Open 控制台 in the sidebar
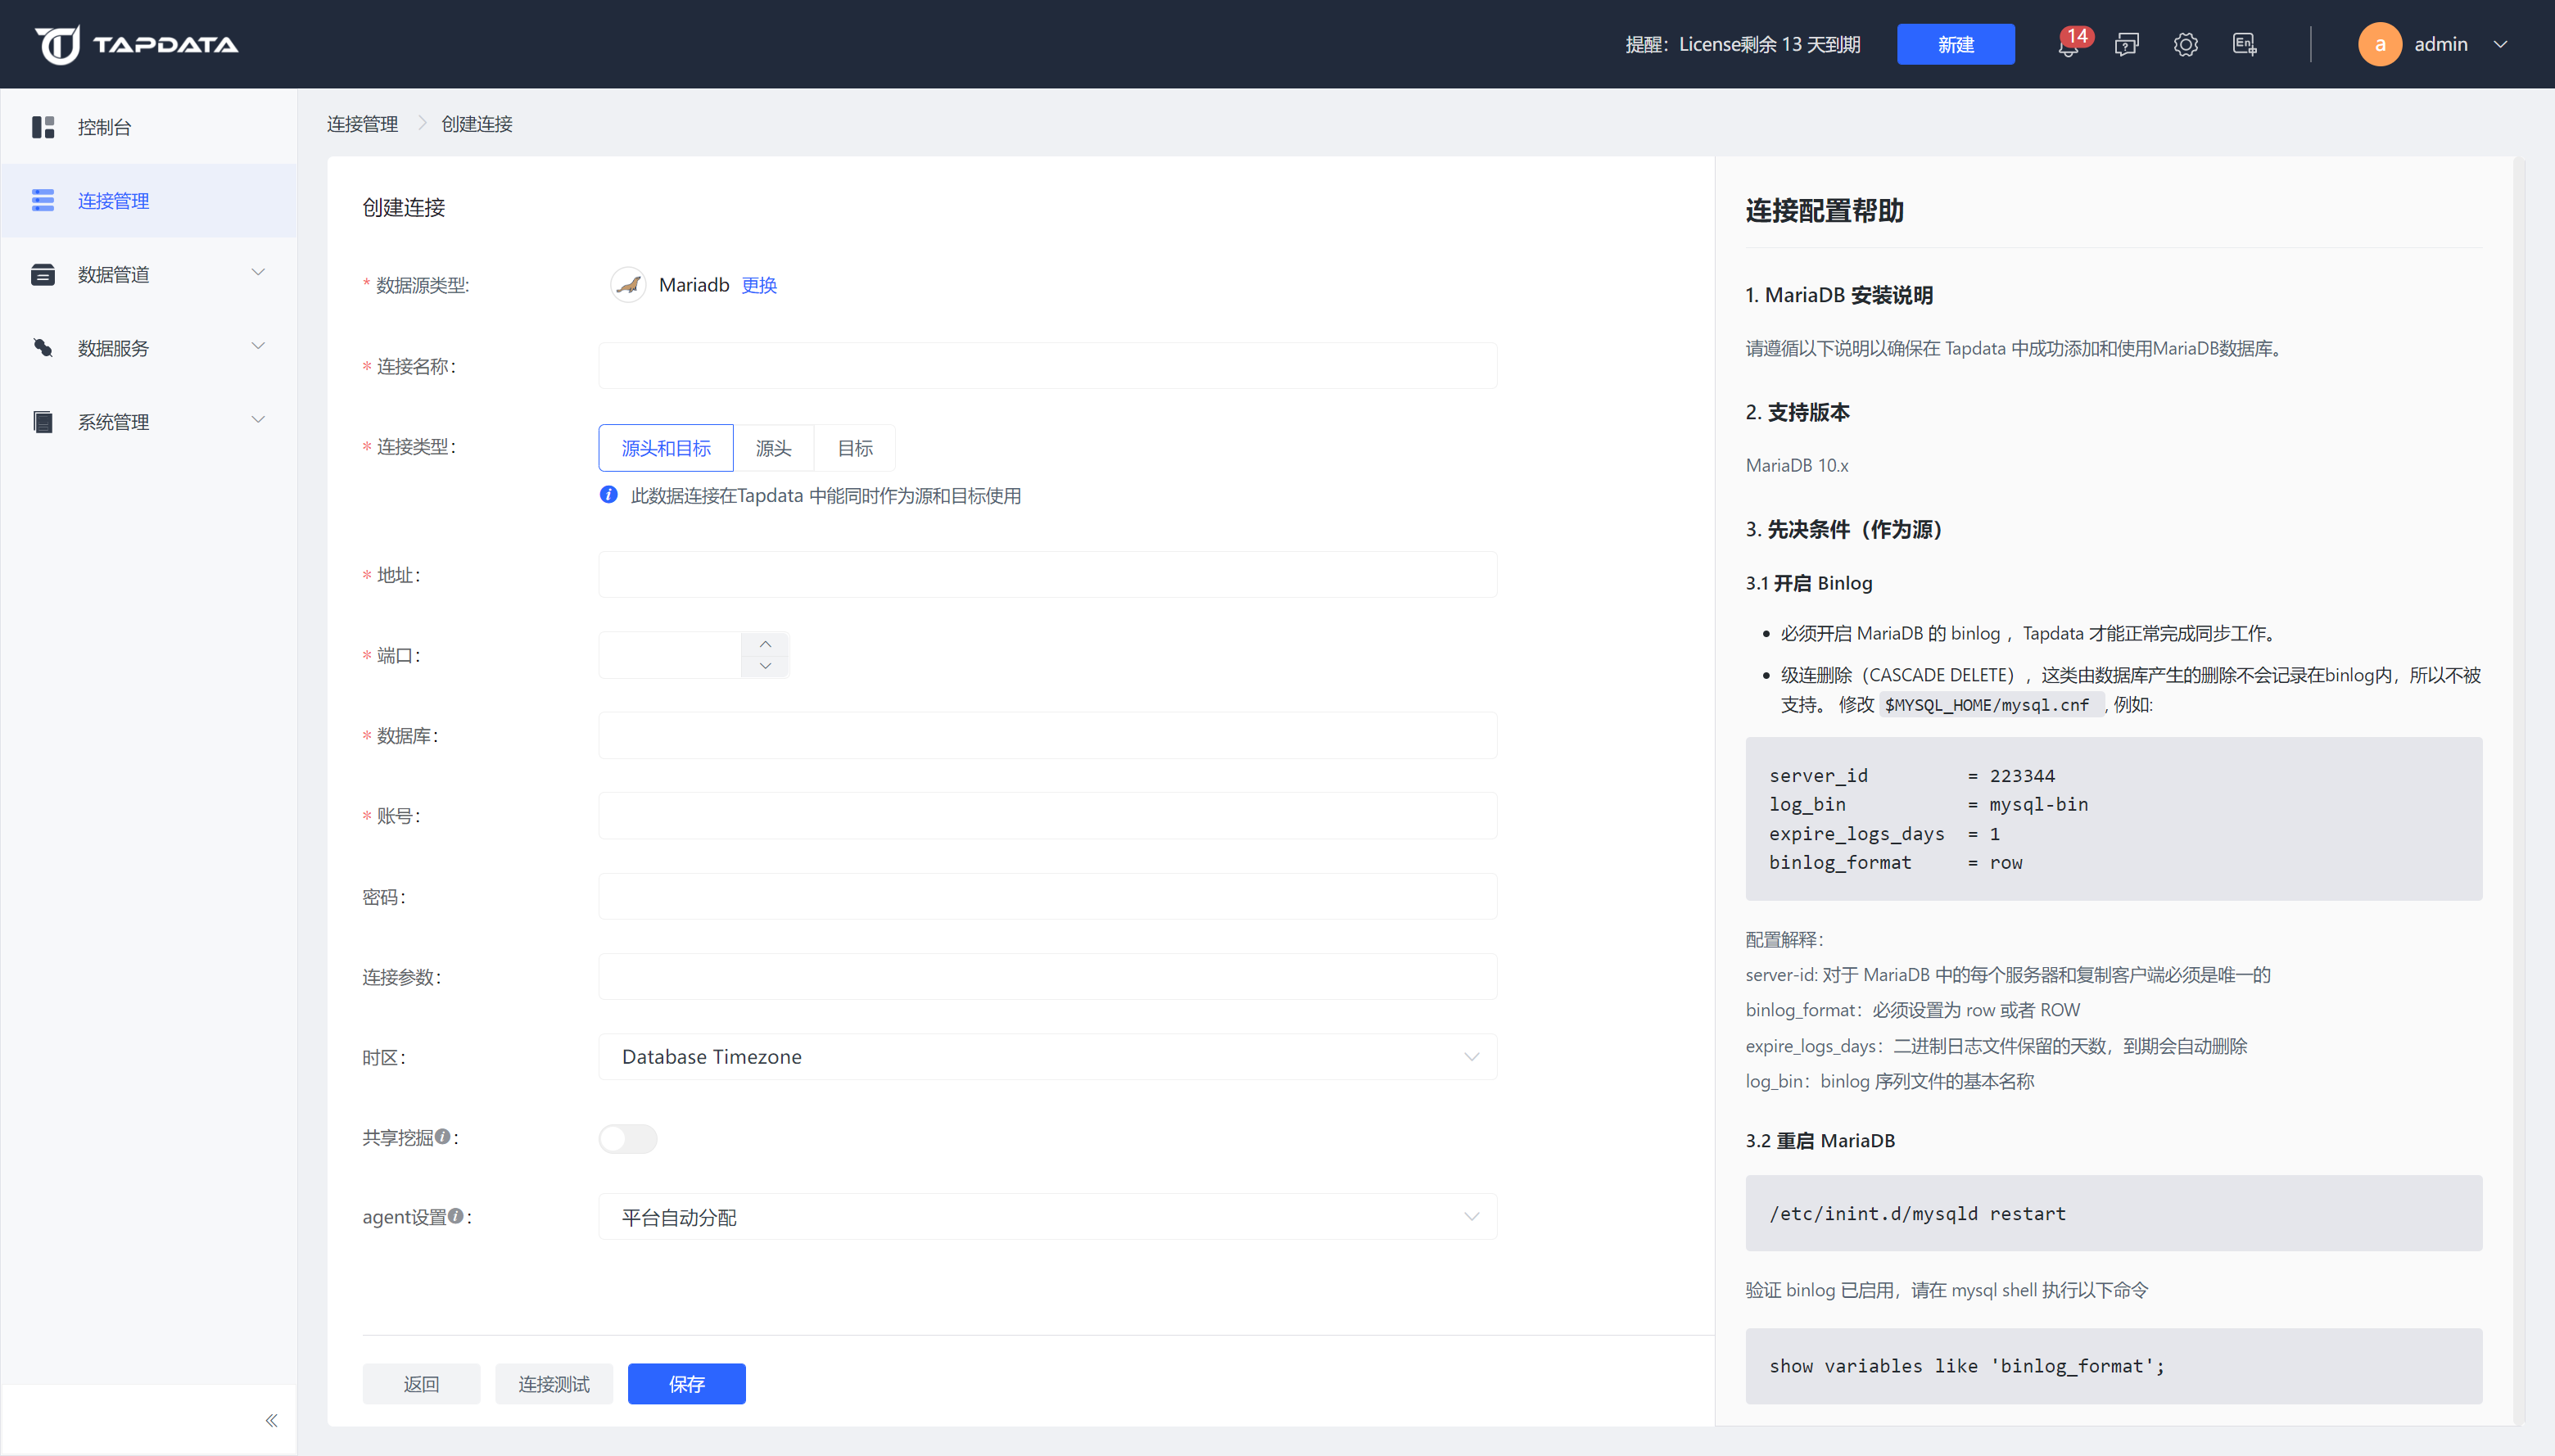Viewport: 2555px width, 1456px height. pos(105,127)
